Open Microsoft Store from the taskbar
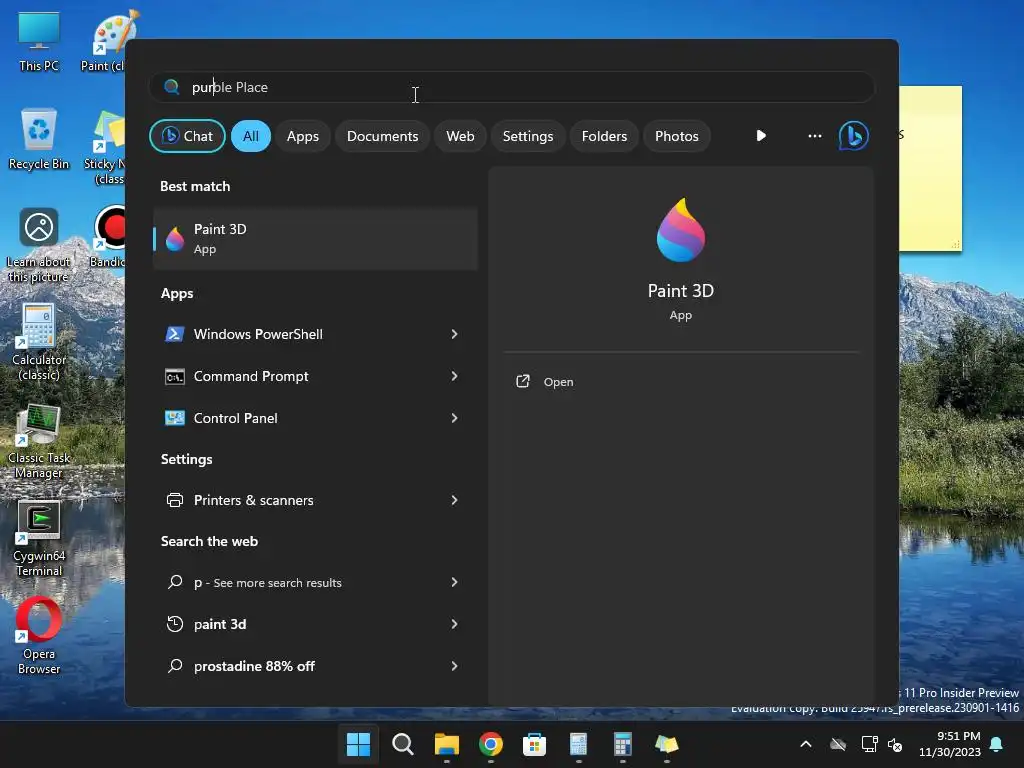The width and height of the screenshot is (1024, 768). (x=534, y=744)
